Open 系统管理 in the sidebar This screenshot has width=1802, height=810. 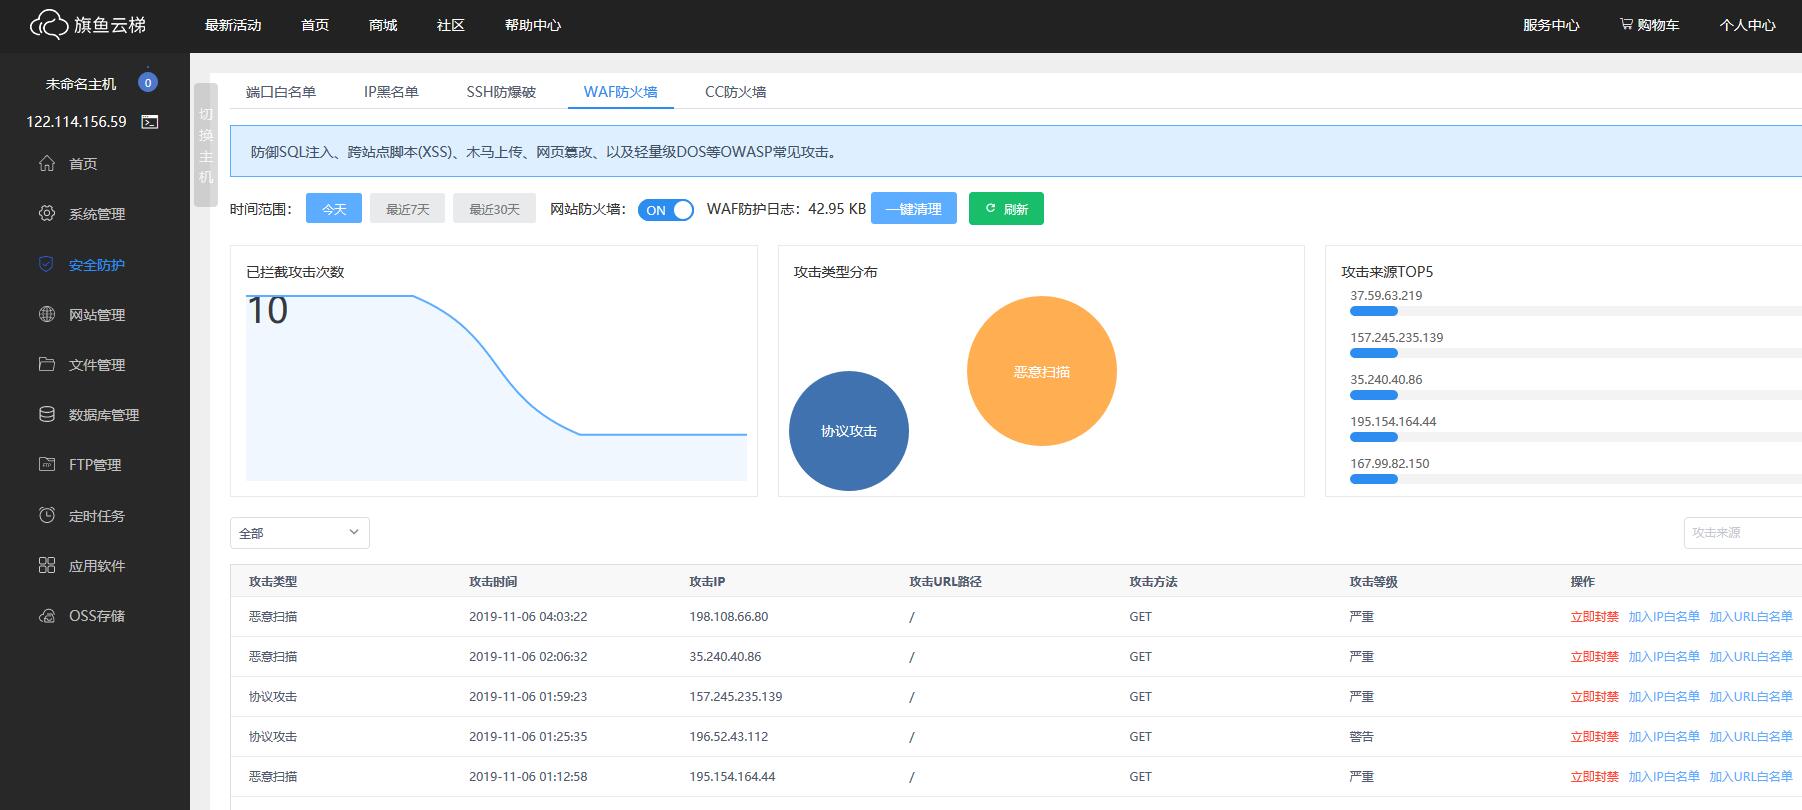97,214
